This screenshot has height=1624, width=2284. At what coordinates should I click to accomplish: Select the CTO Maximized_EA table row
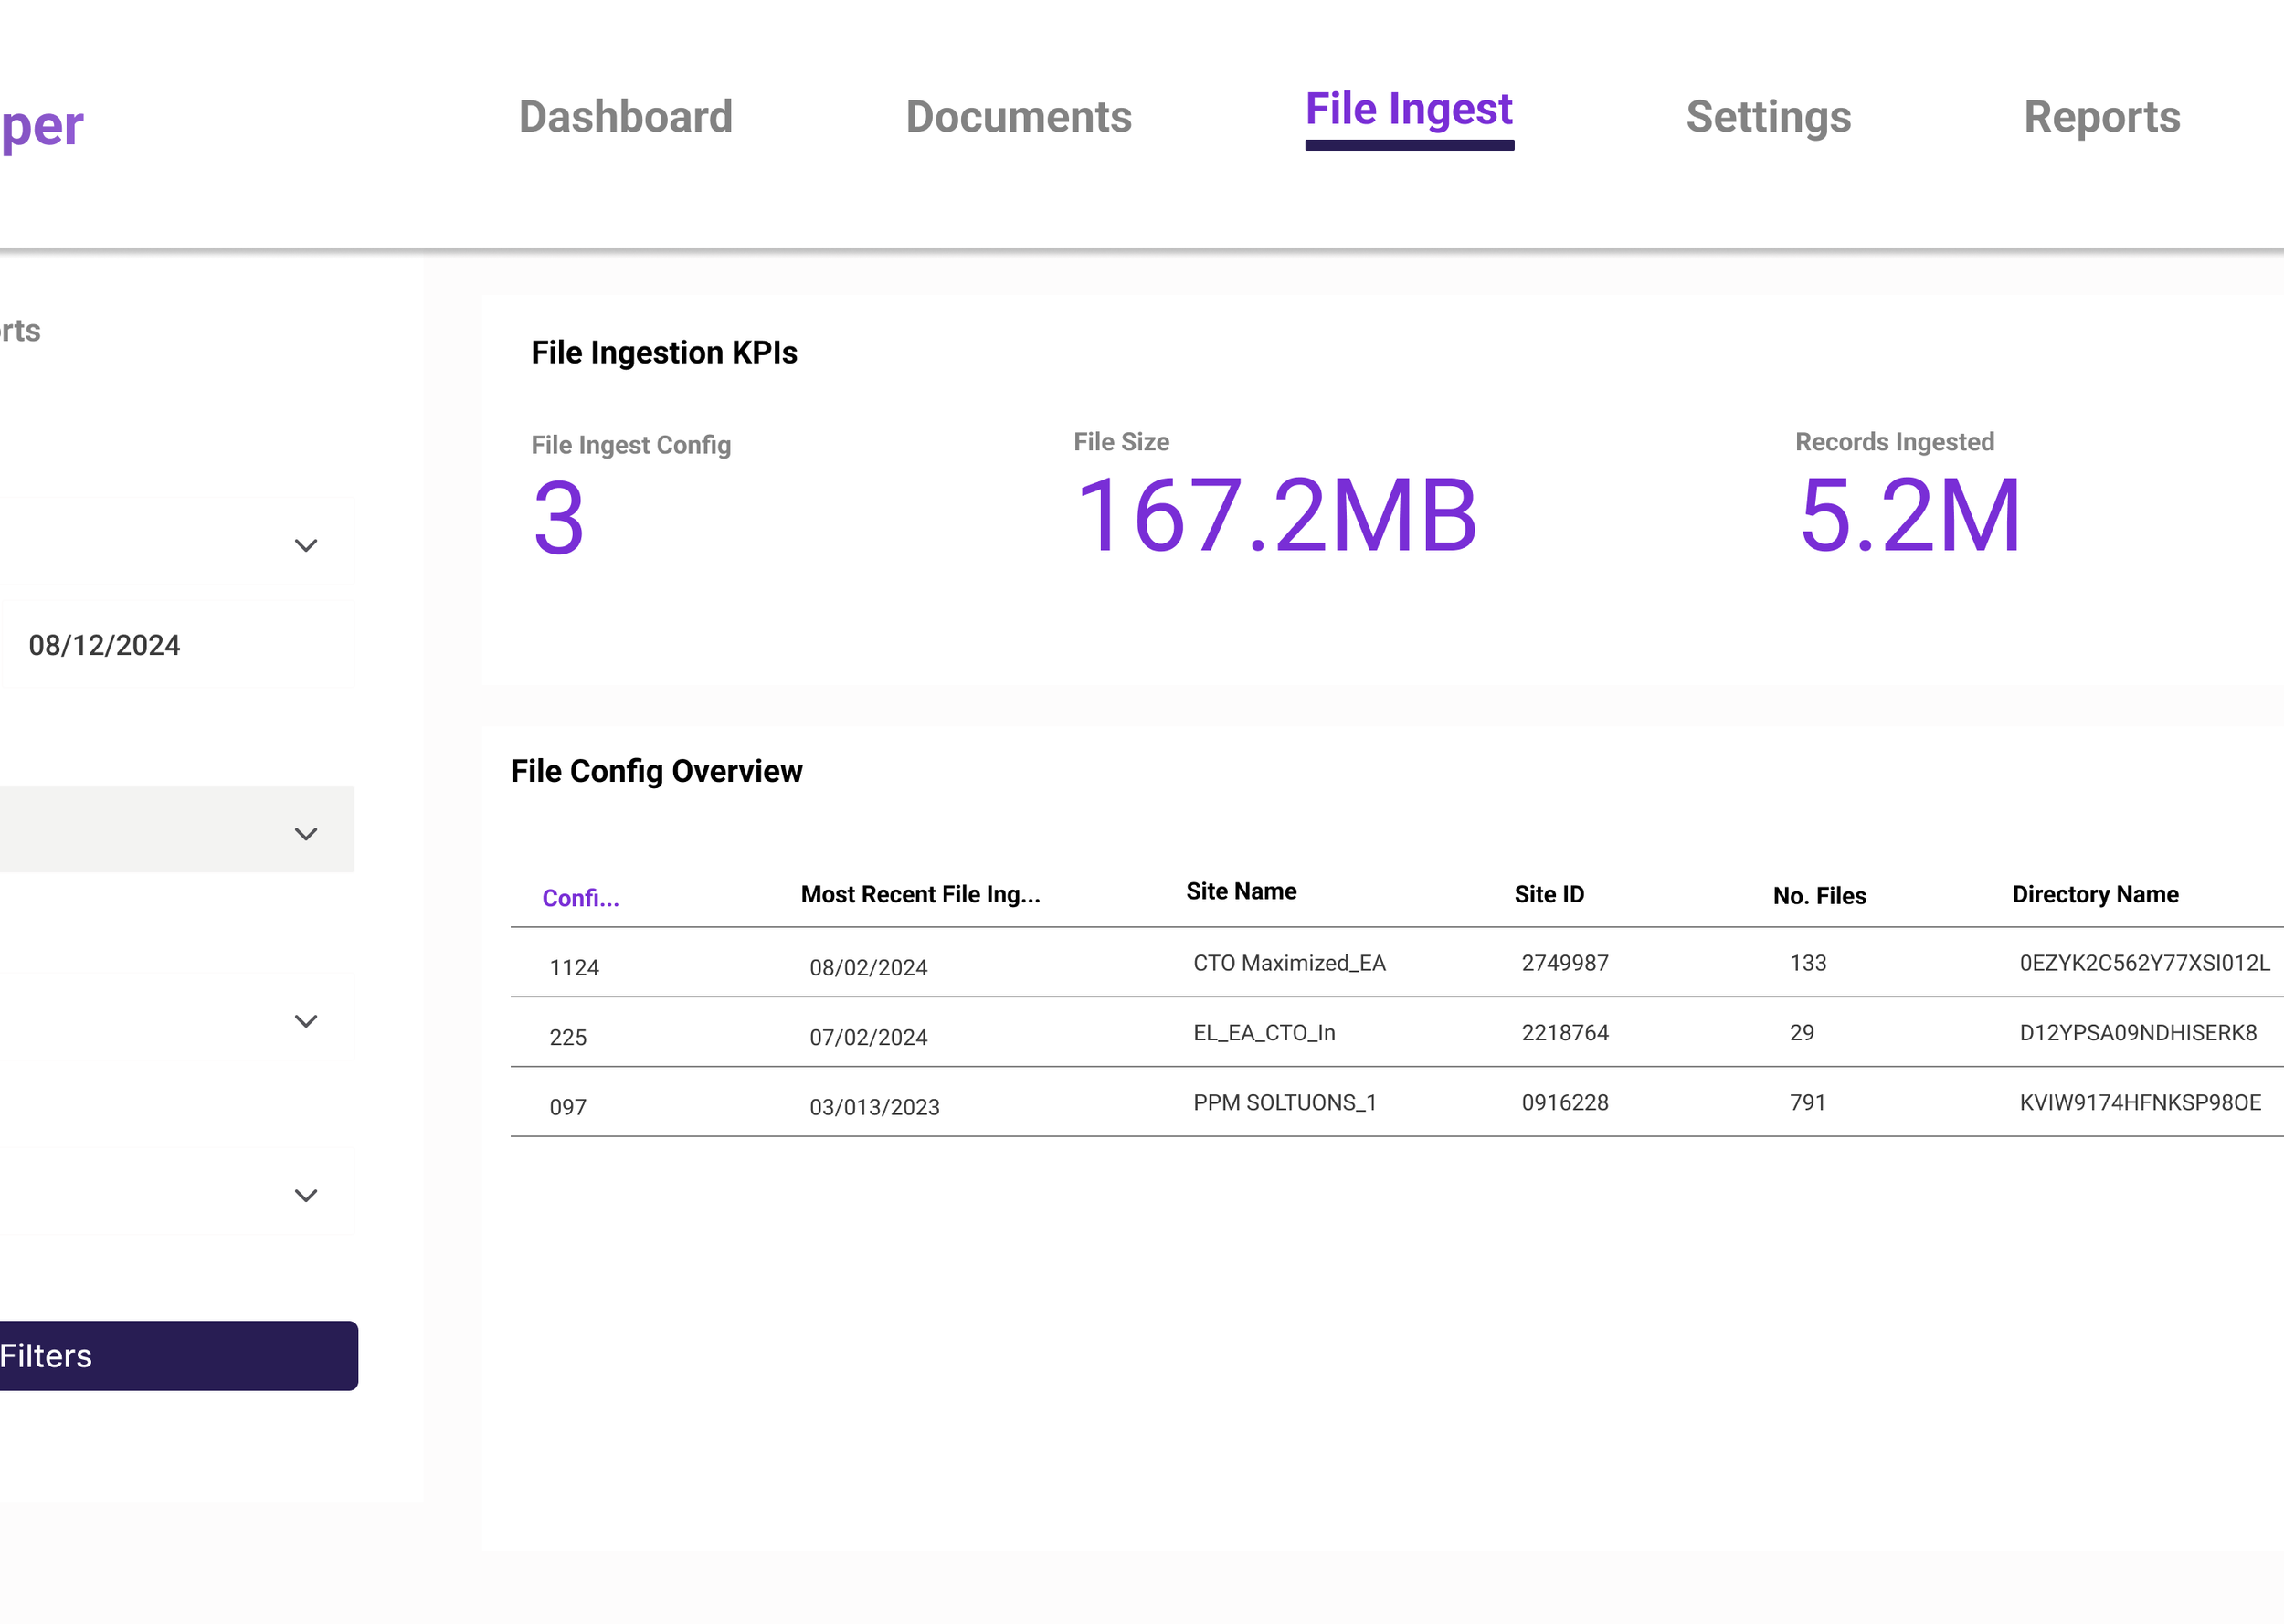(1288, 963)
